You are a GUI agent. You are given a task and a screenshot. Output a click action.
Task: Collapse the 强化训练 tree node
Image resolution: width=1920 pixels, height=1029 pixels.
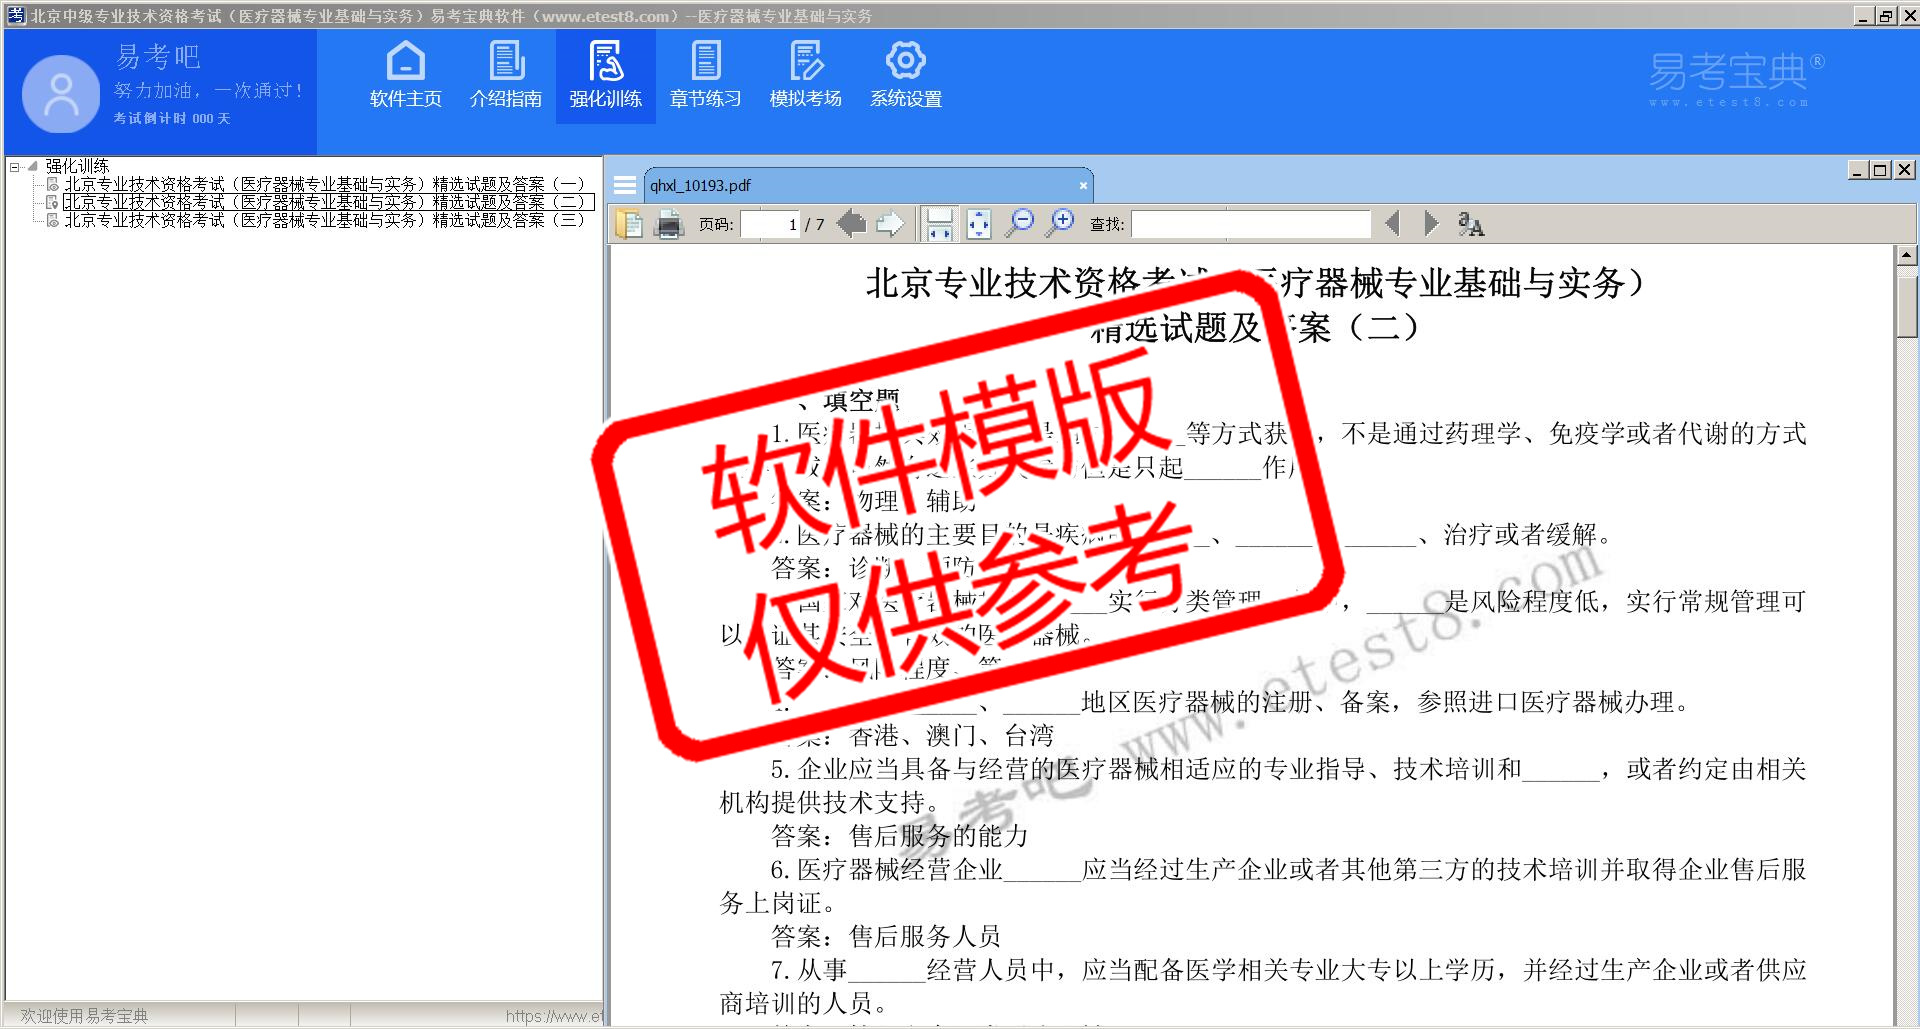(15, 167)
